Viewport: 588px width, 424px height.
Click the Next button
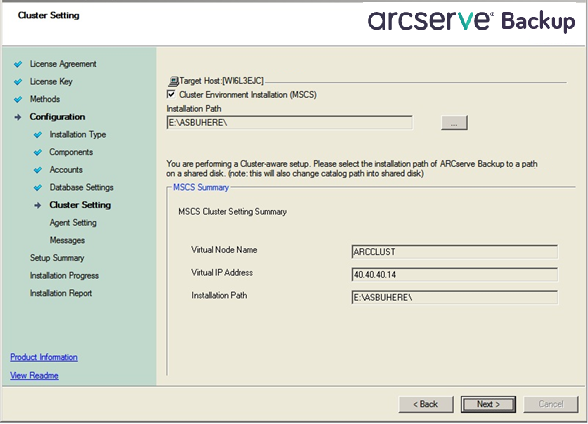(x=488, y=404)
